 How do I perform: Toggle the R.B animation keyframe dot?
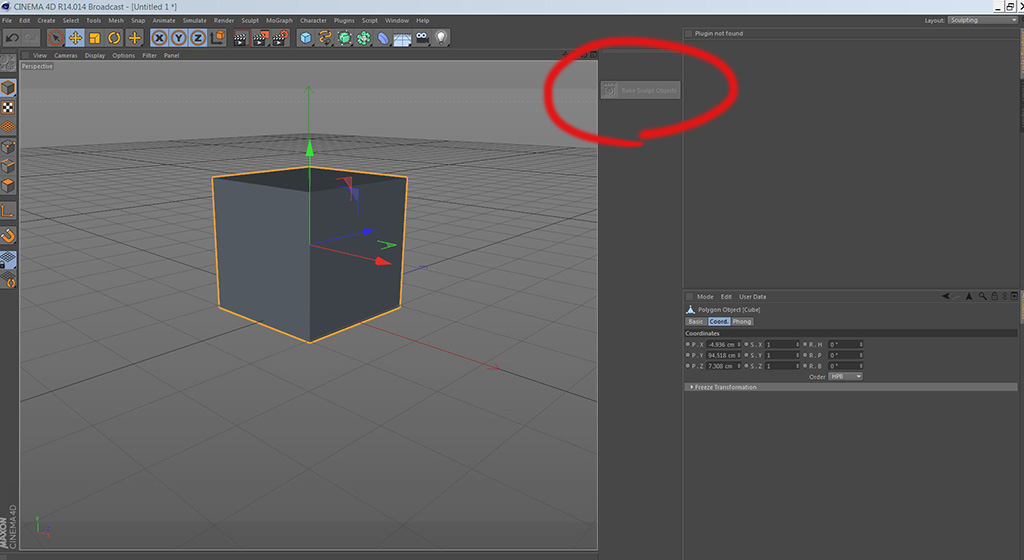pos(805,366)
